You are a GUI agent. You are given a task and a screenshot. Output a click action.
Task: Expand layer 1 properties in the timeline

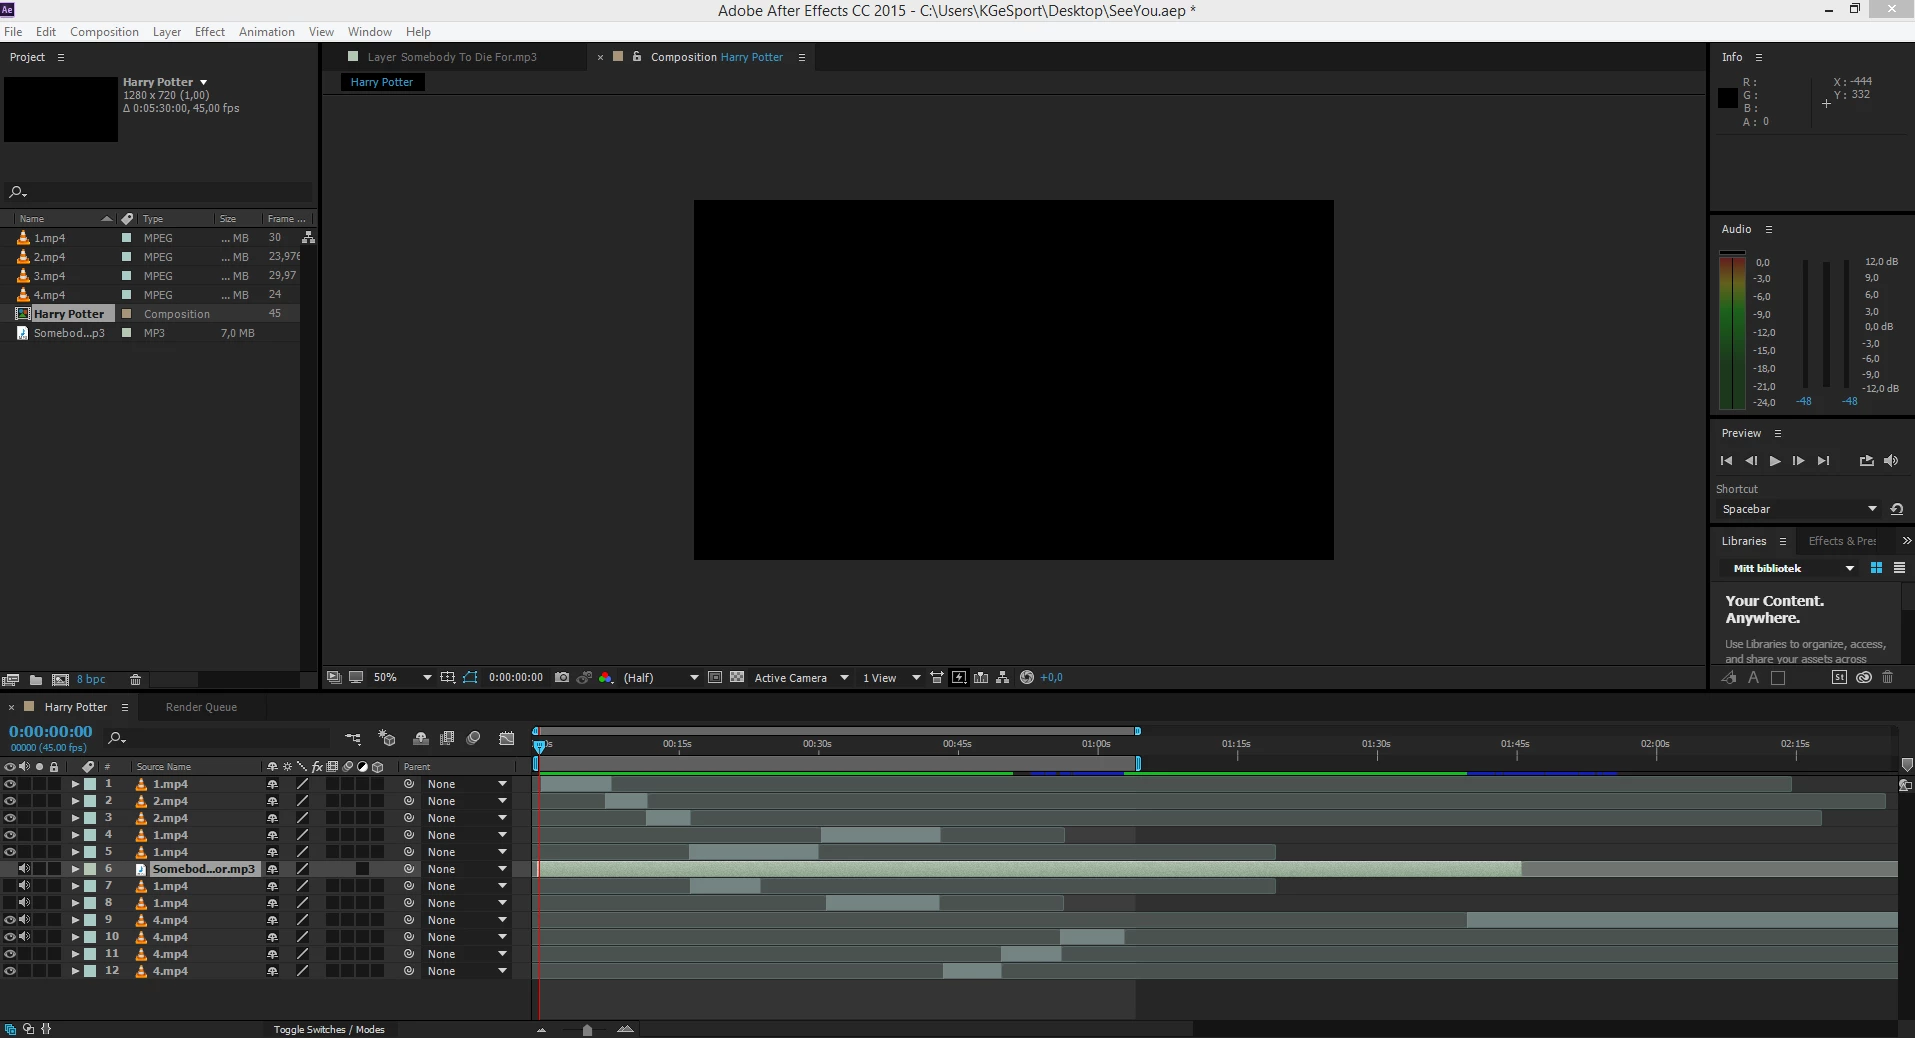coord(75,784)
